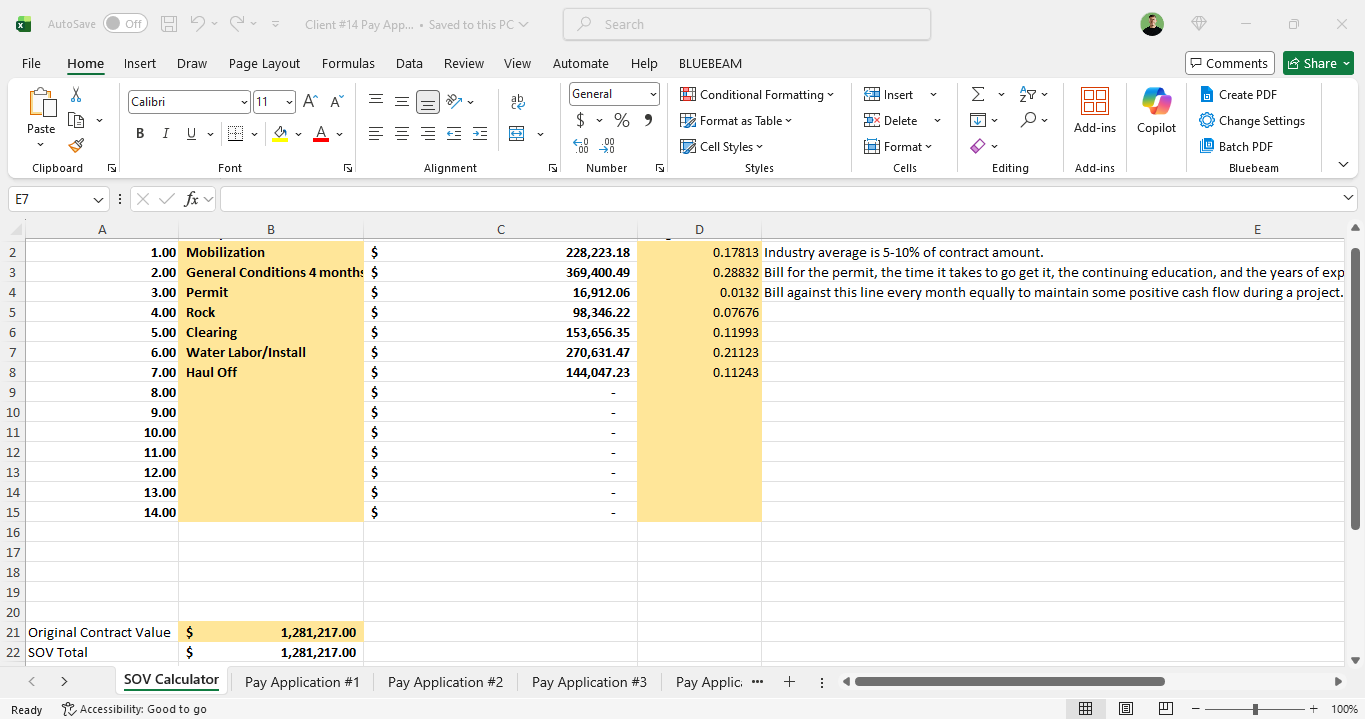Click Bluebeam Batch PDF
This screenshot has height=719, width=1365.
click(1237, 147)
